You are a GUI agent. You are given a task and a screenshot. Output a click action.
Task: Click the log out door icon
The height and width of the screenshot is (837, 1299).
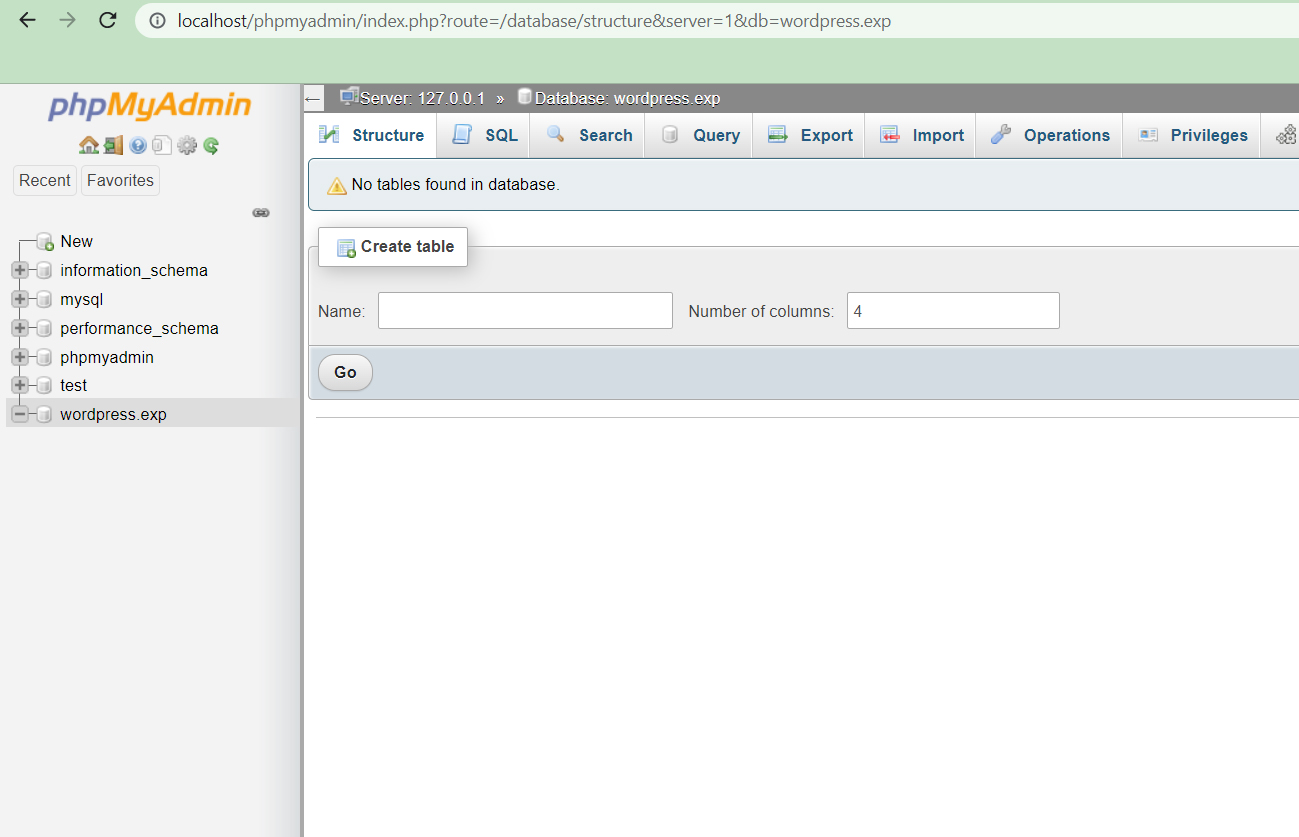point(113,146)
